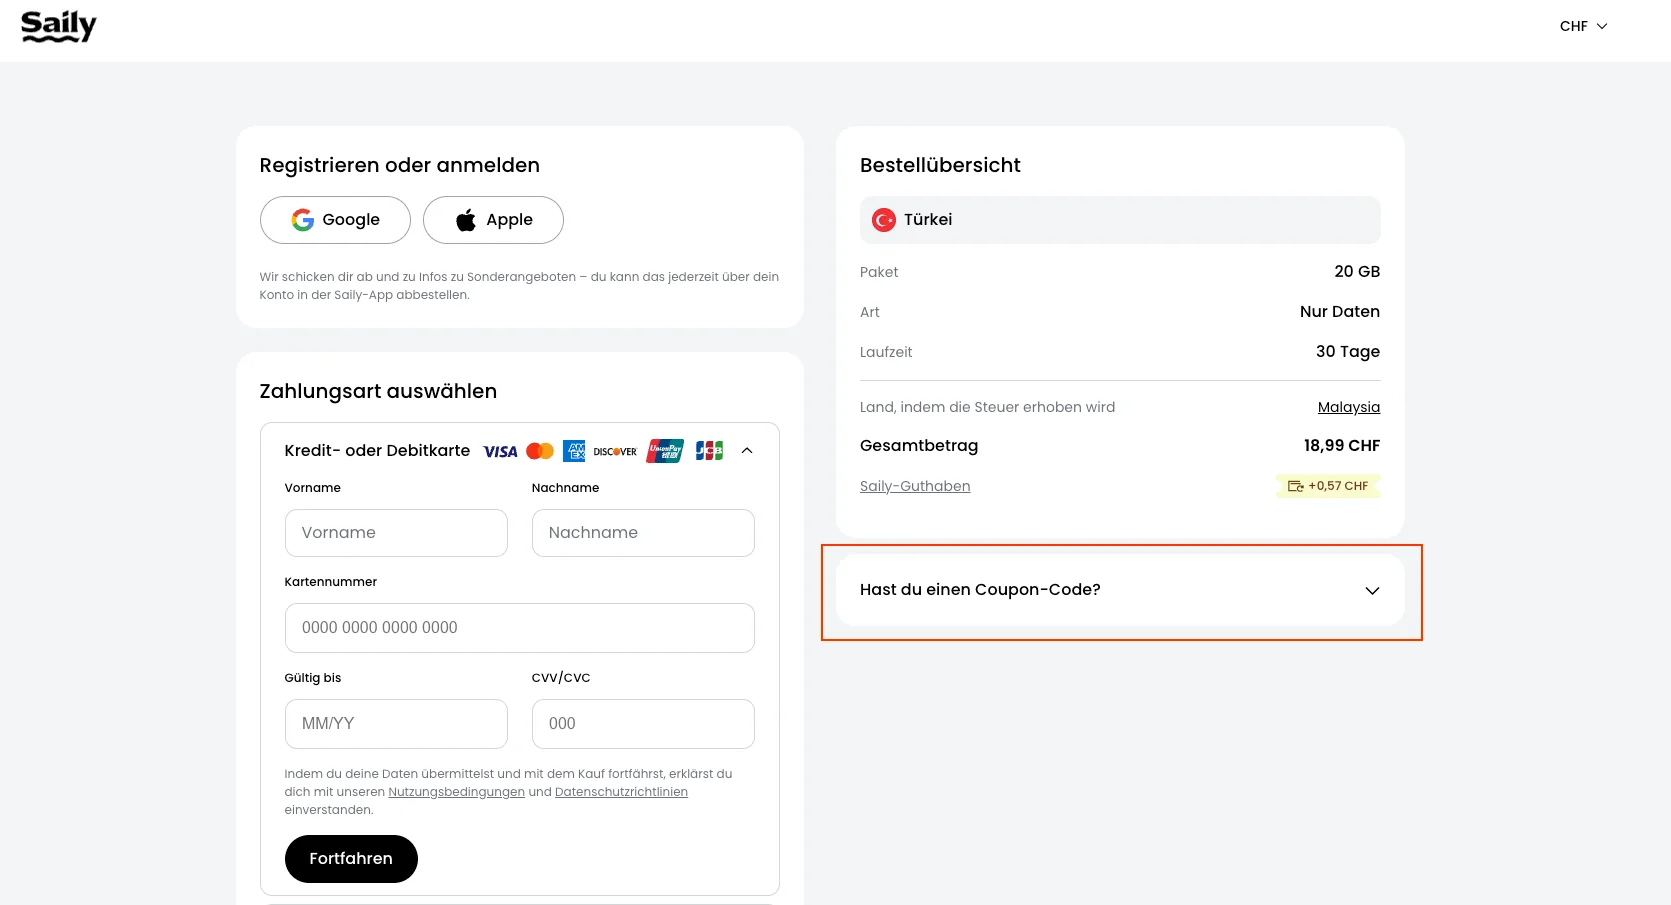Open the Saily logo homepage
Image resolution: width=1671 pixels, height=905 pixels.
(59, 26)
